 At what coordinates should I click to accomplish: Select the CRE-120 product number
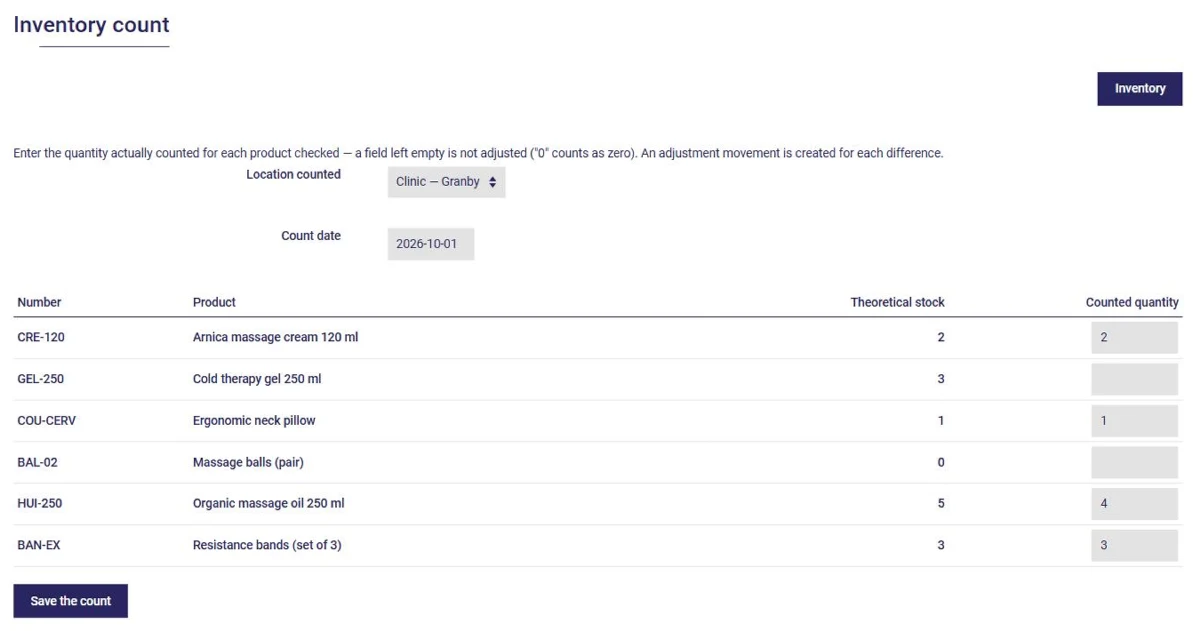click(41, 337)
